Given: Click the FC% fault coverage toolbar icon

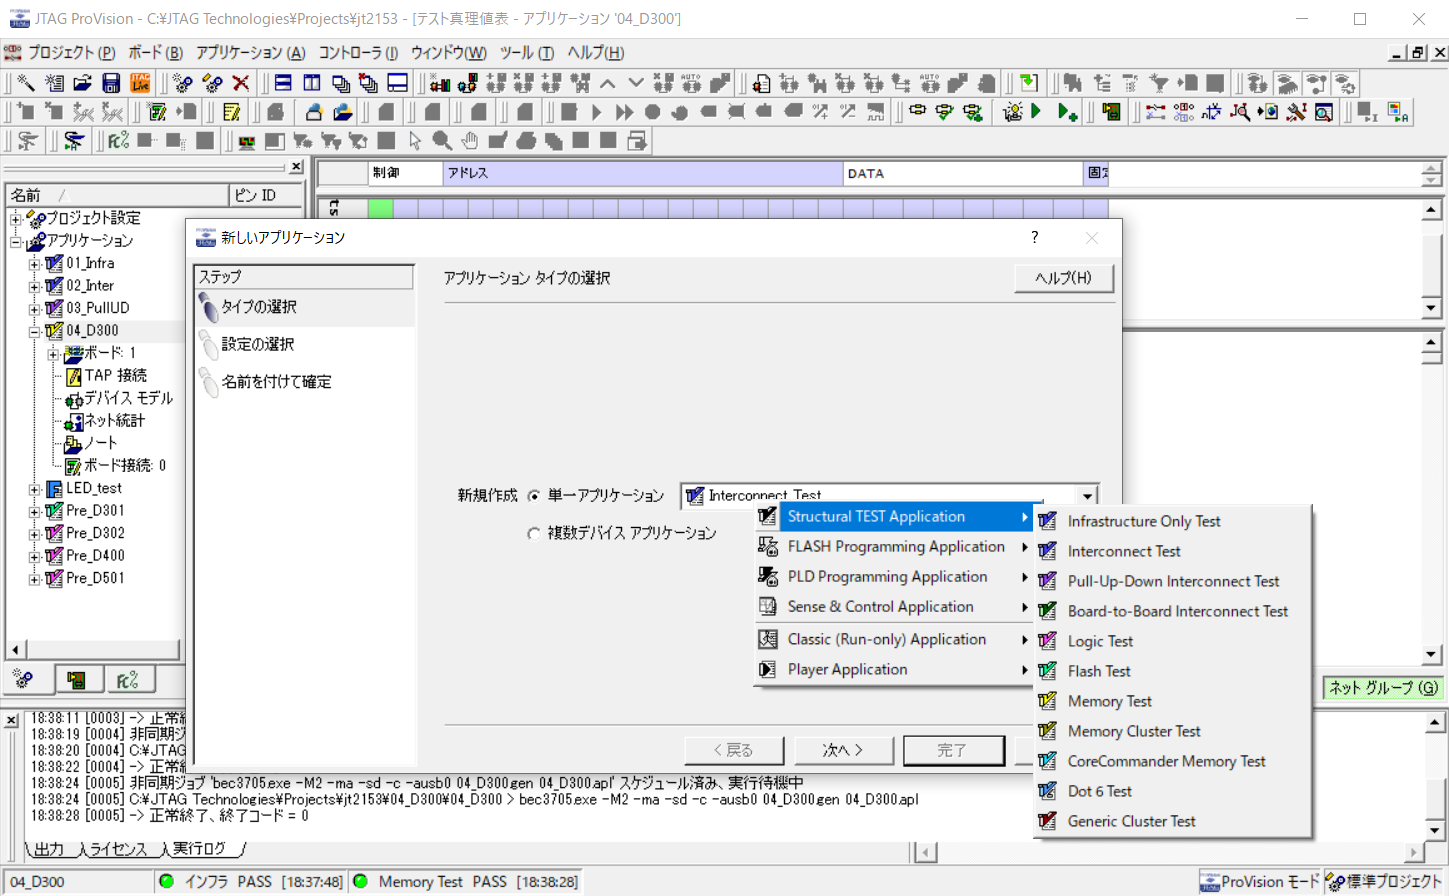Looking at the screenshot, I should 118,141.
